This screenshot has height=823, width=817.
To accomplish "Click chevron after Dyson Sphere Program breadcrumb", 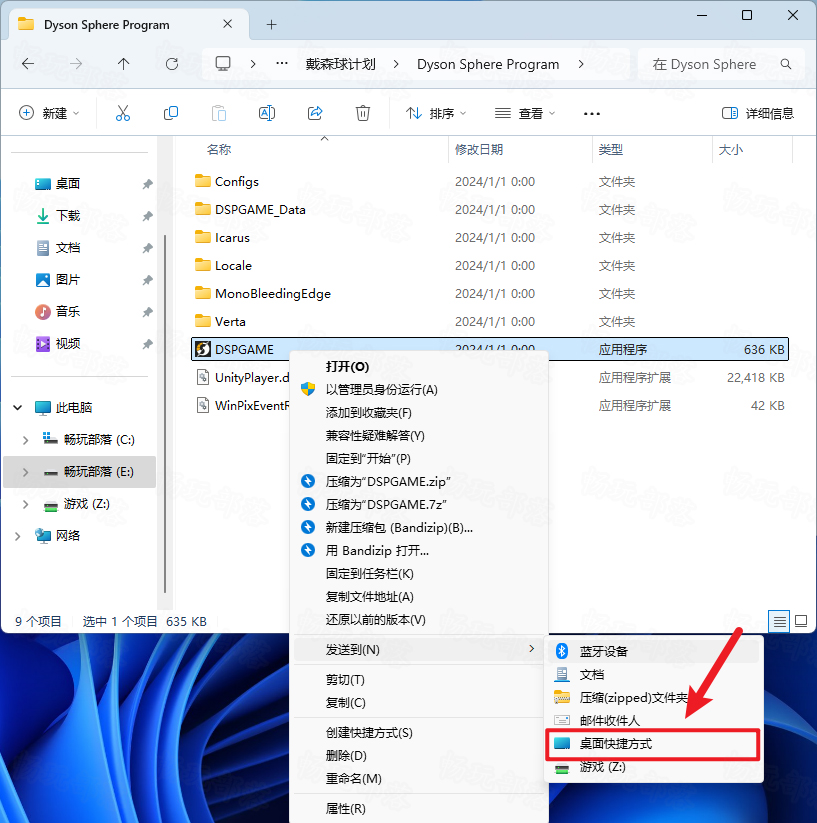I will [x=581, y=64].
